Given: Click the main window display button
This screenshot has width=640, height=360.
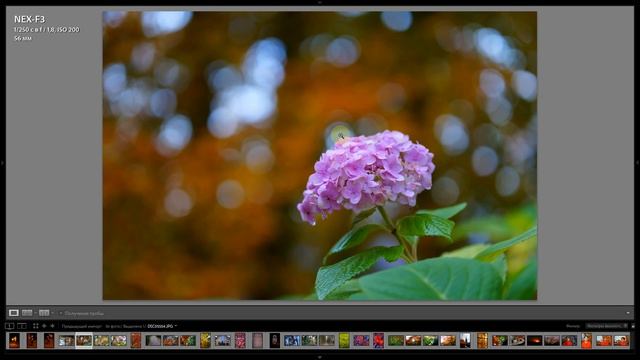Looking at the screenshot, I should [9, 326].
